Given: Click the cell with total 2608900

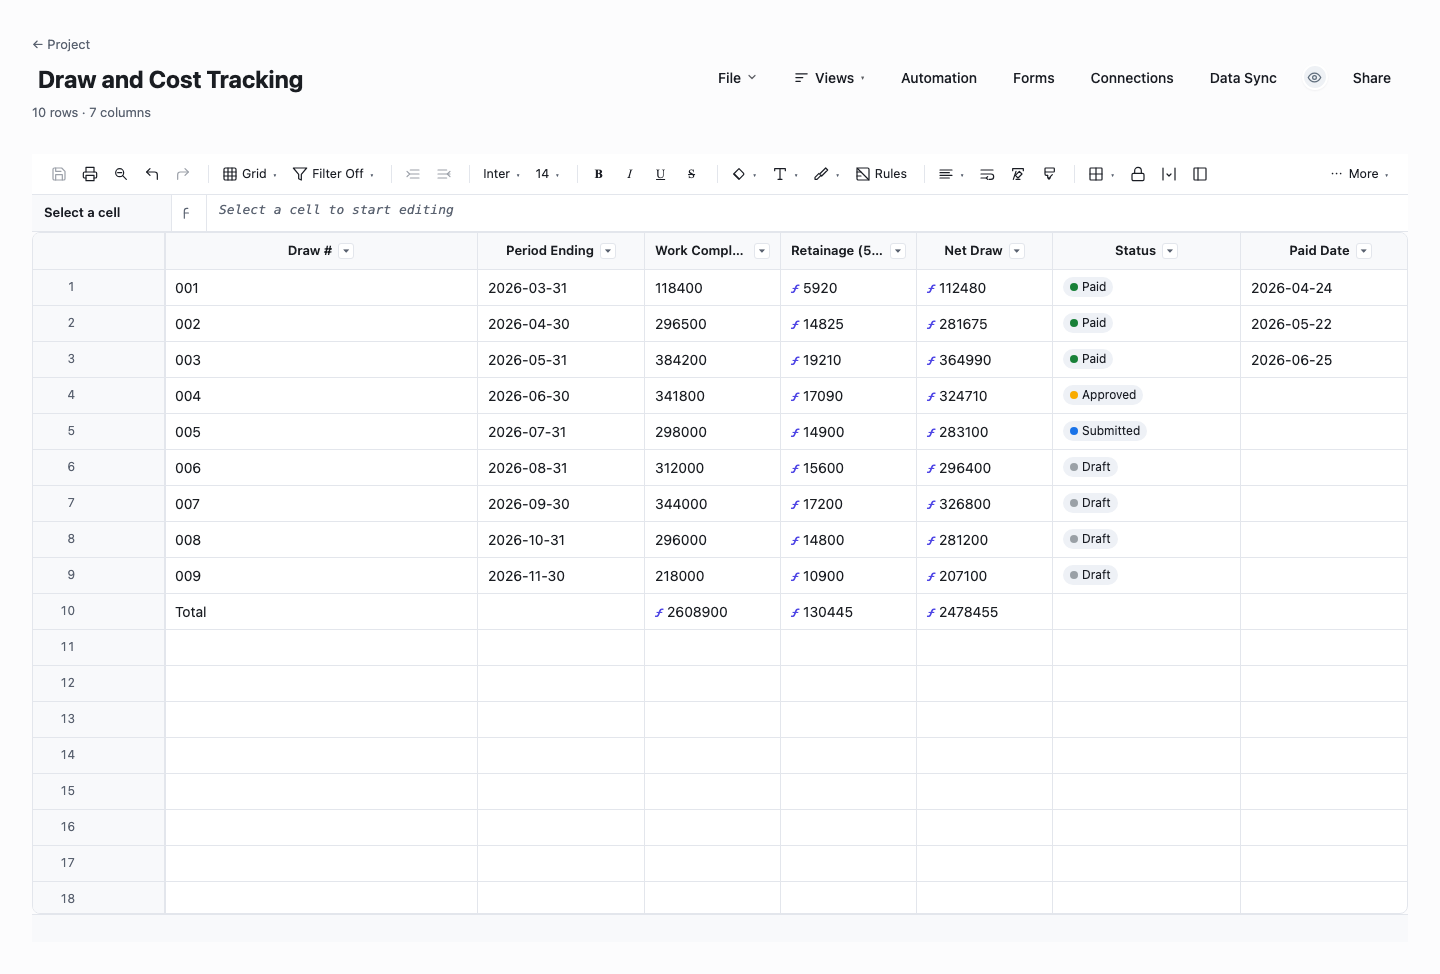Looking at the screenshot, I should point(712,612).
